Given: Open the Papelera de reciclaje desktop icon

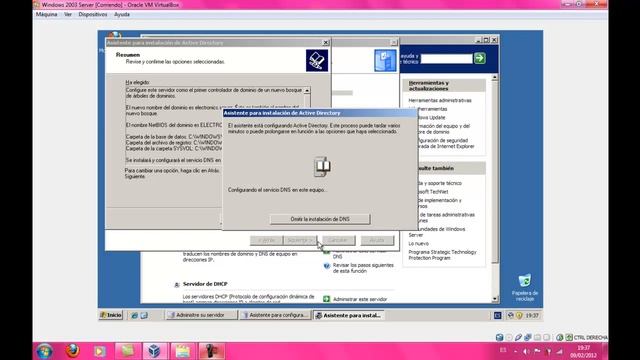Looking at the screenshot, I should pos(524,288).
